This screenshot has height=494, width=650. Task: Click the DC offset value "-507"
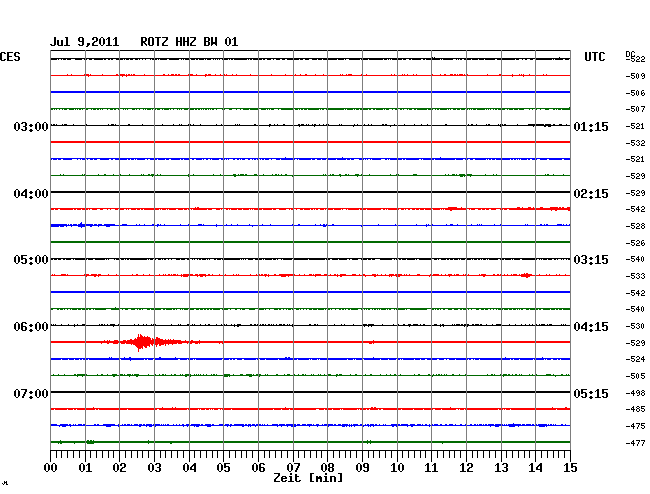635,109
